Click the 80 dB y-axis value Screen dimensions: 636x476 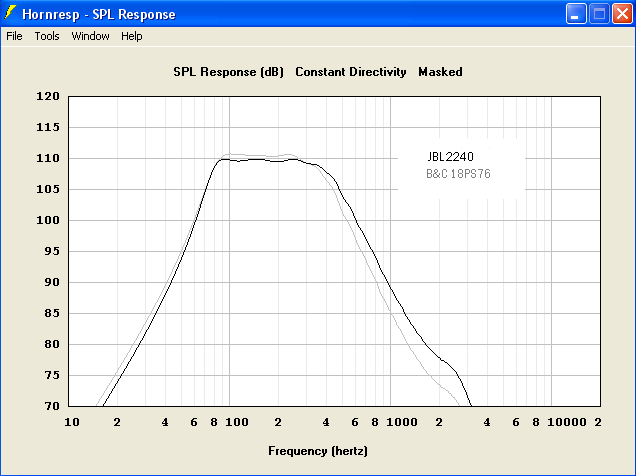[52, 344]
